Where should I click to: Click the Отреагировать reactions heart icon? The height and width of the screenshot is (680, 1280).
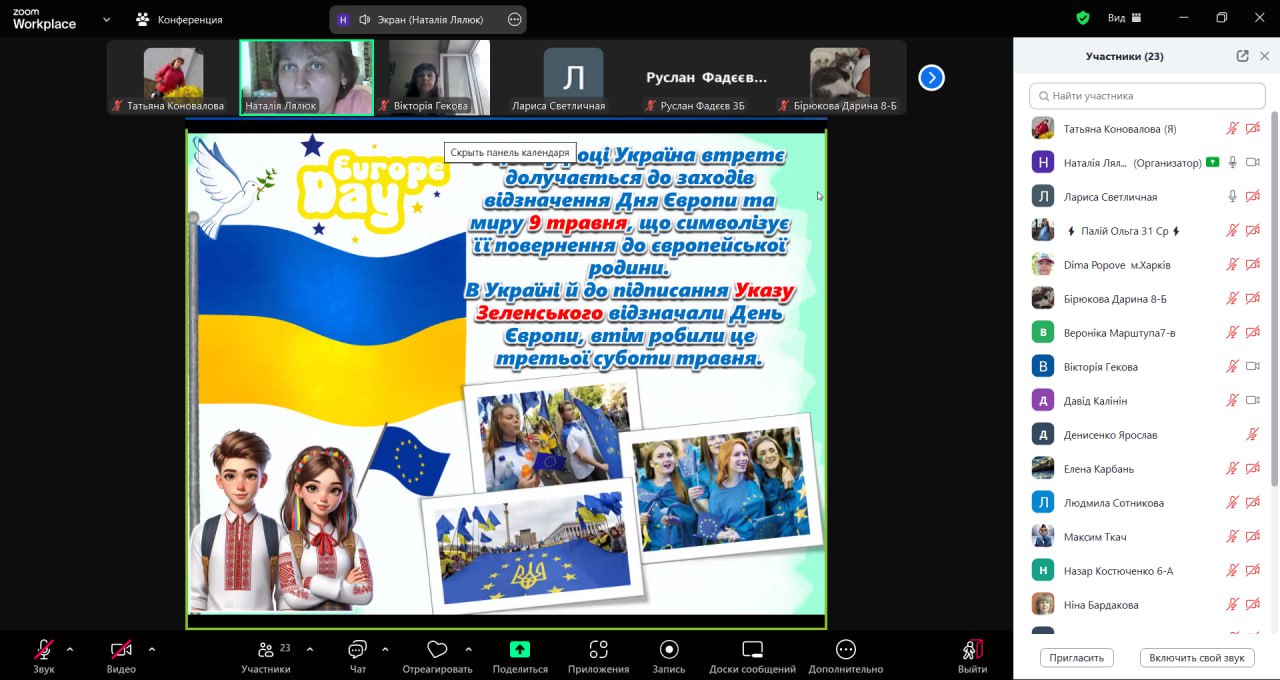(x=437, y=649)
